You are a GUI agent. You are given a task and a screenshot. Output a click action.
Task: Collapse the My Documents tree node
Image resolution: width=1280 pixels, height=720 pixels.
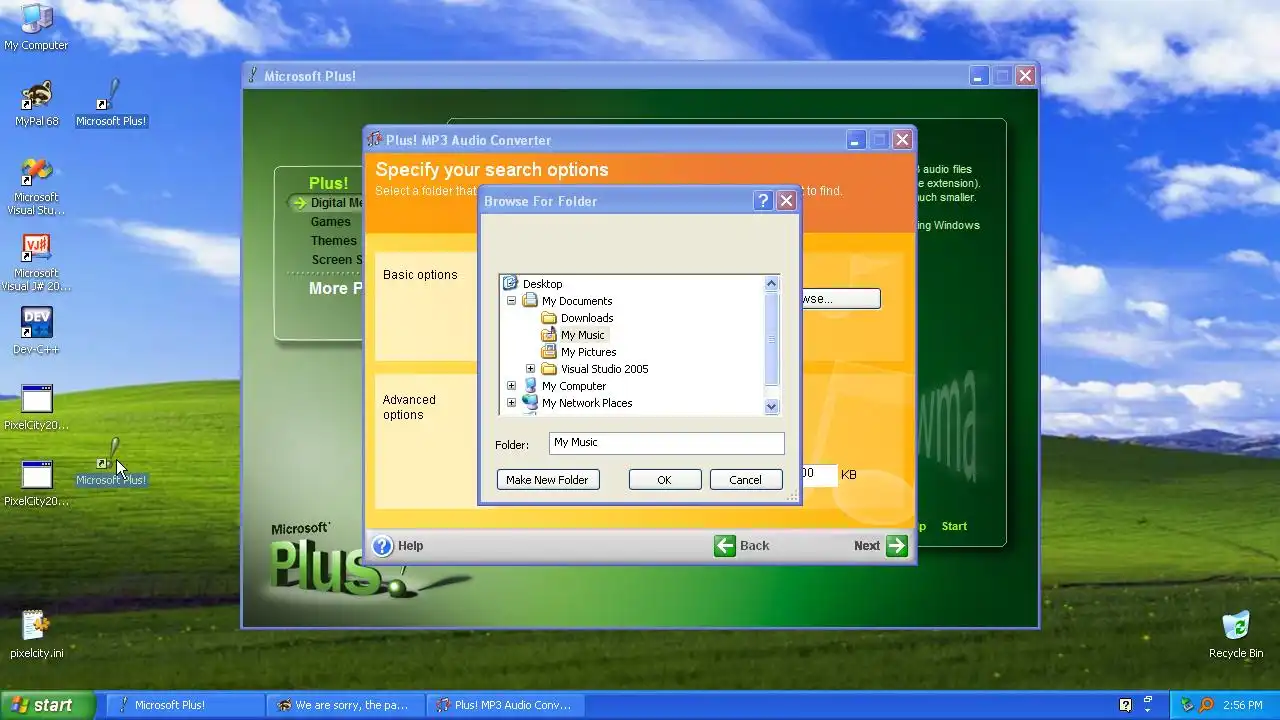click(511, 301)
